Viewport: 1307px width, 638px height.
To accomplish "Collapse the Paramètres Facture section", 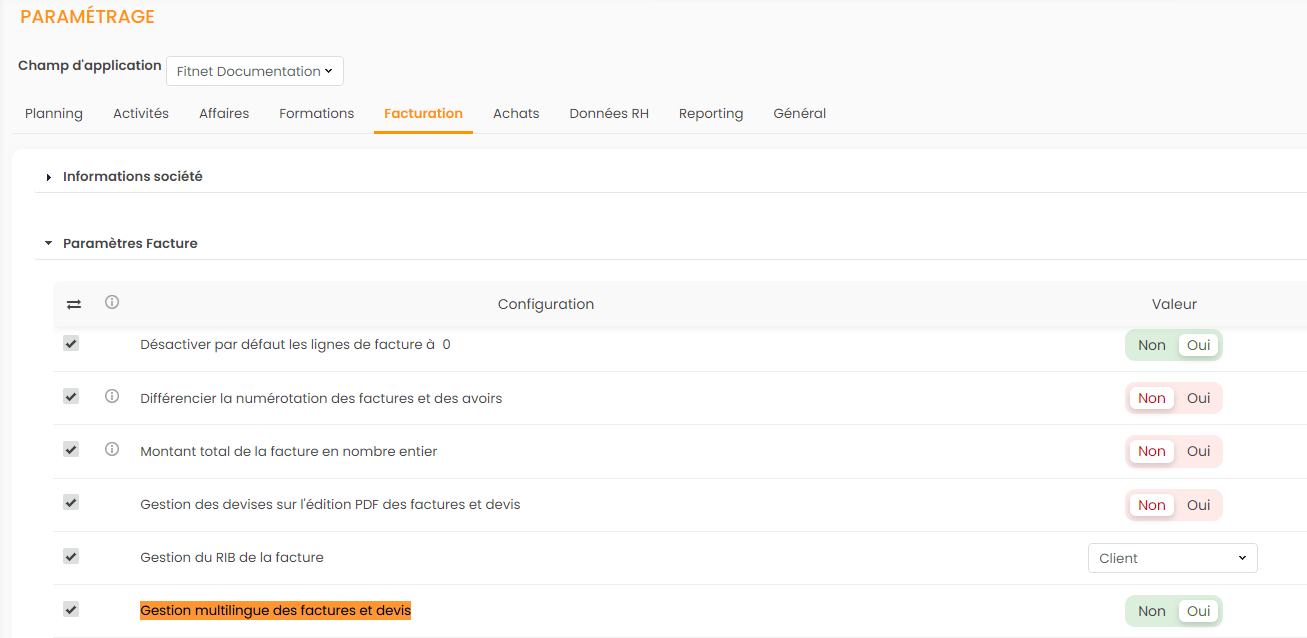I will [x=129, y=243].
